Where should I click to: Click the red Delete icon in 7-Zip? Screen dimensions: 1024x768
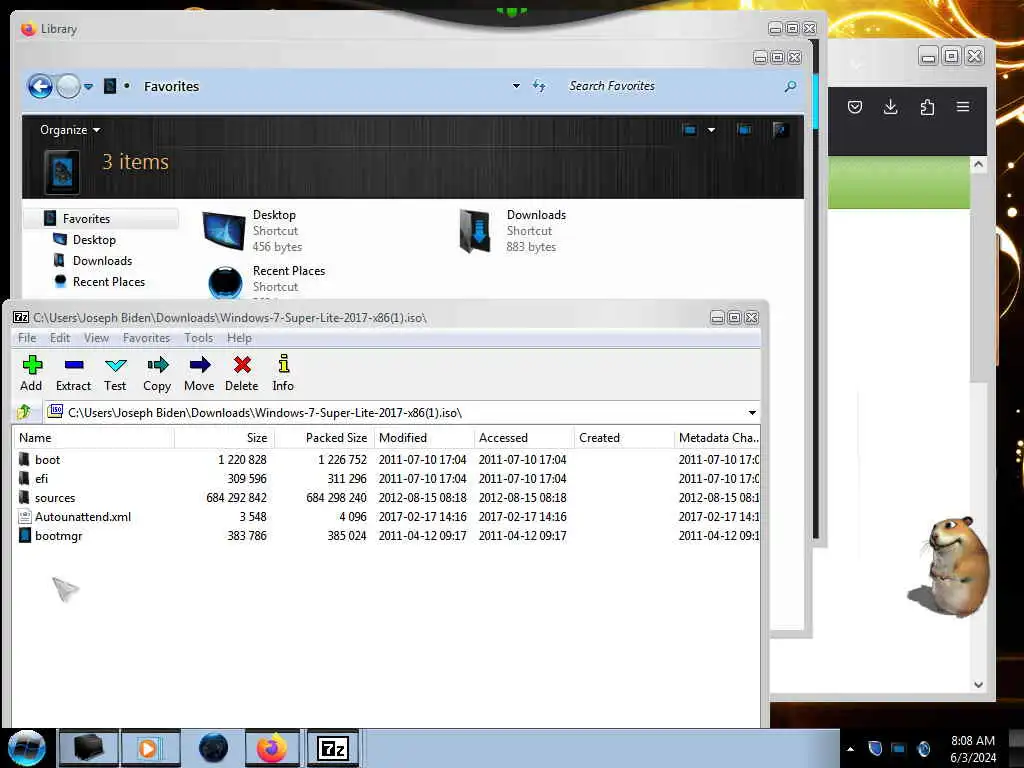242,373
